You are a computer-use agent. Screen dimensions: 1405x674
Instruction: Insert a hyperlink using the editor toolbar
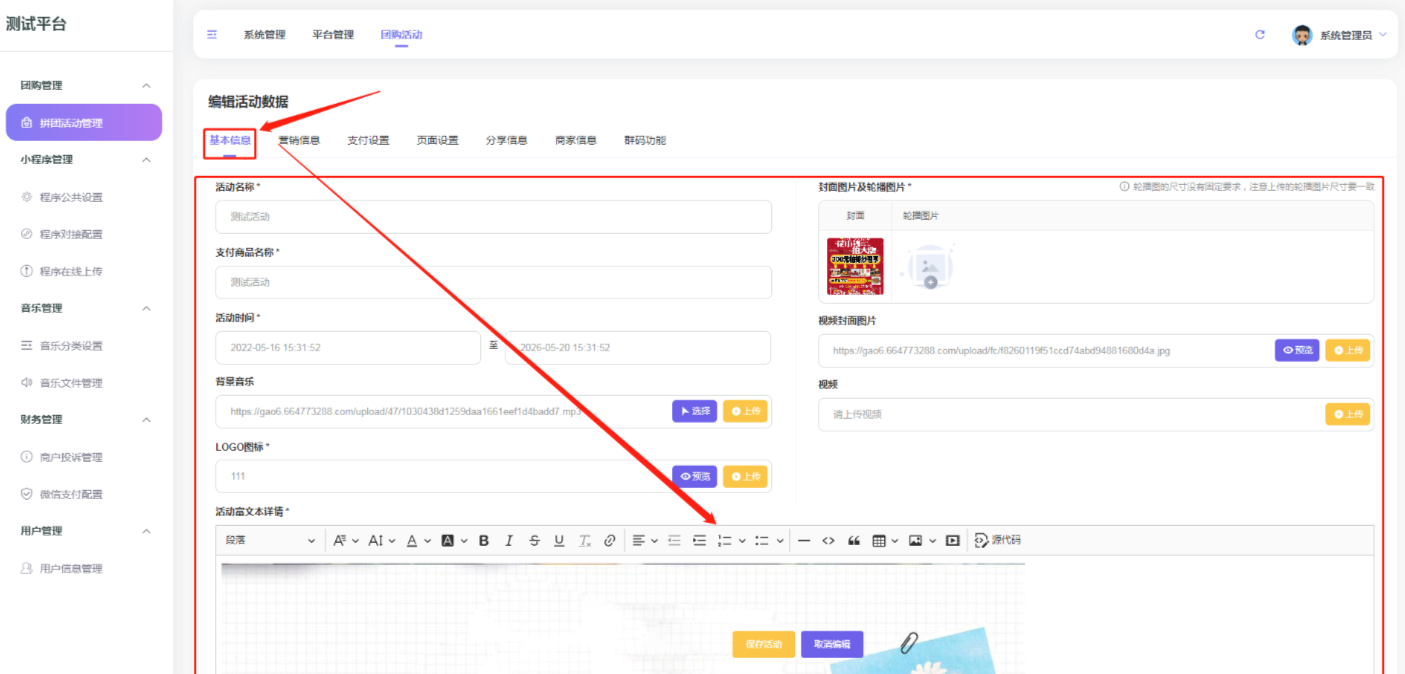coord(610,540)
